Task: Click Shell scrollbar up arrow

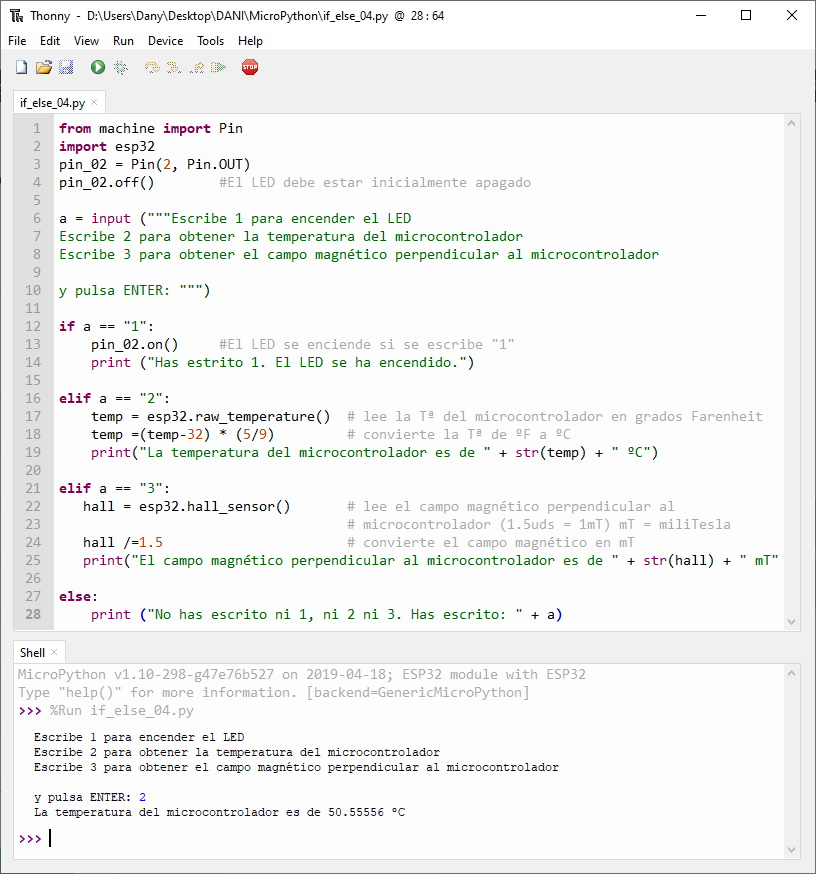Action: (791, 673)
